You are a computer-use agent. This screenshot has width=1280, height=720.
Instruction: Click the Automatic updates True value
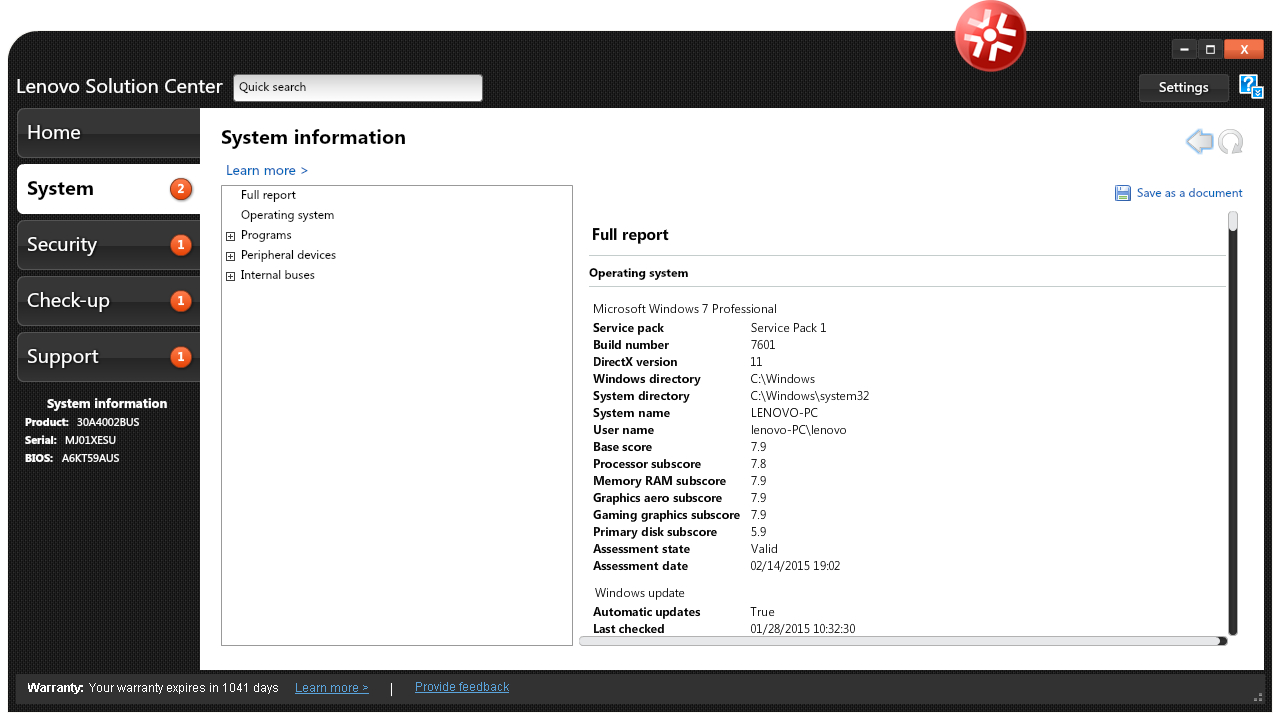pos(762,612)
